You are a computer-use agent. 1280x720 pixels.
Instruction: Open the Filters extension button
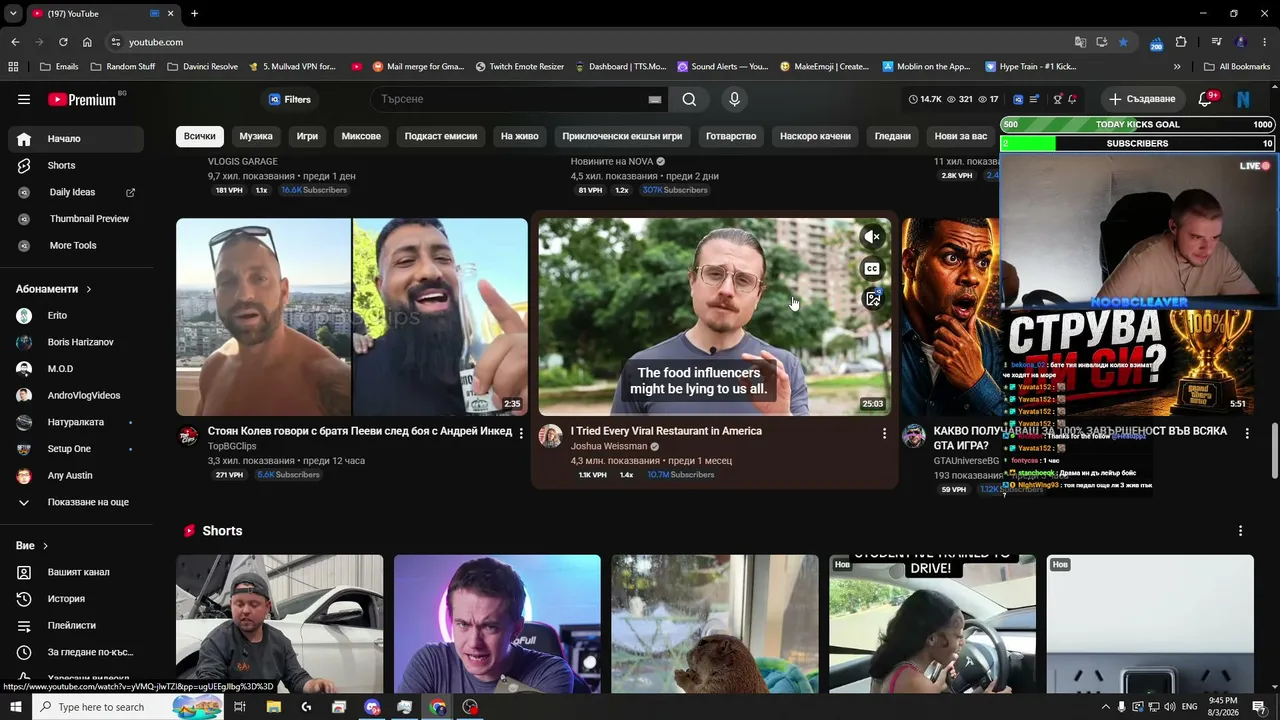290,99
